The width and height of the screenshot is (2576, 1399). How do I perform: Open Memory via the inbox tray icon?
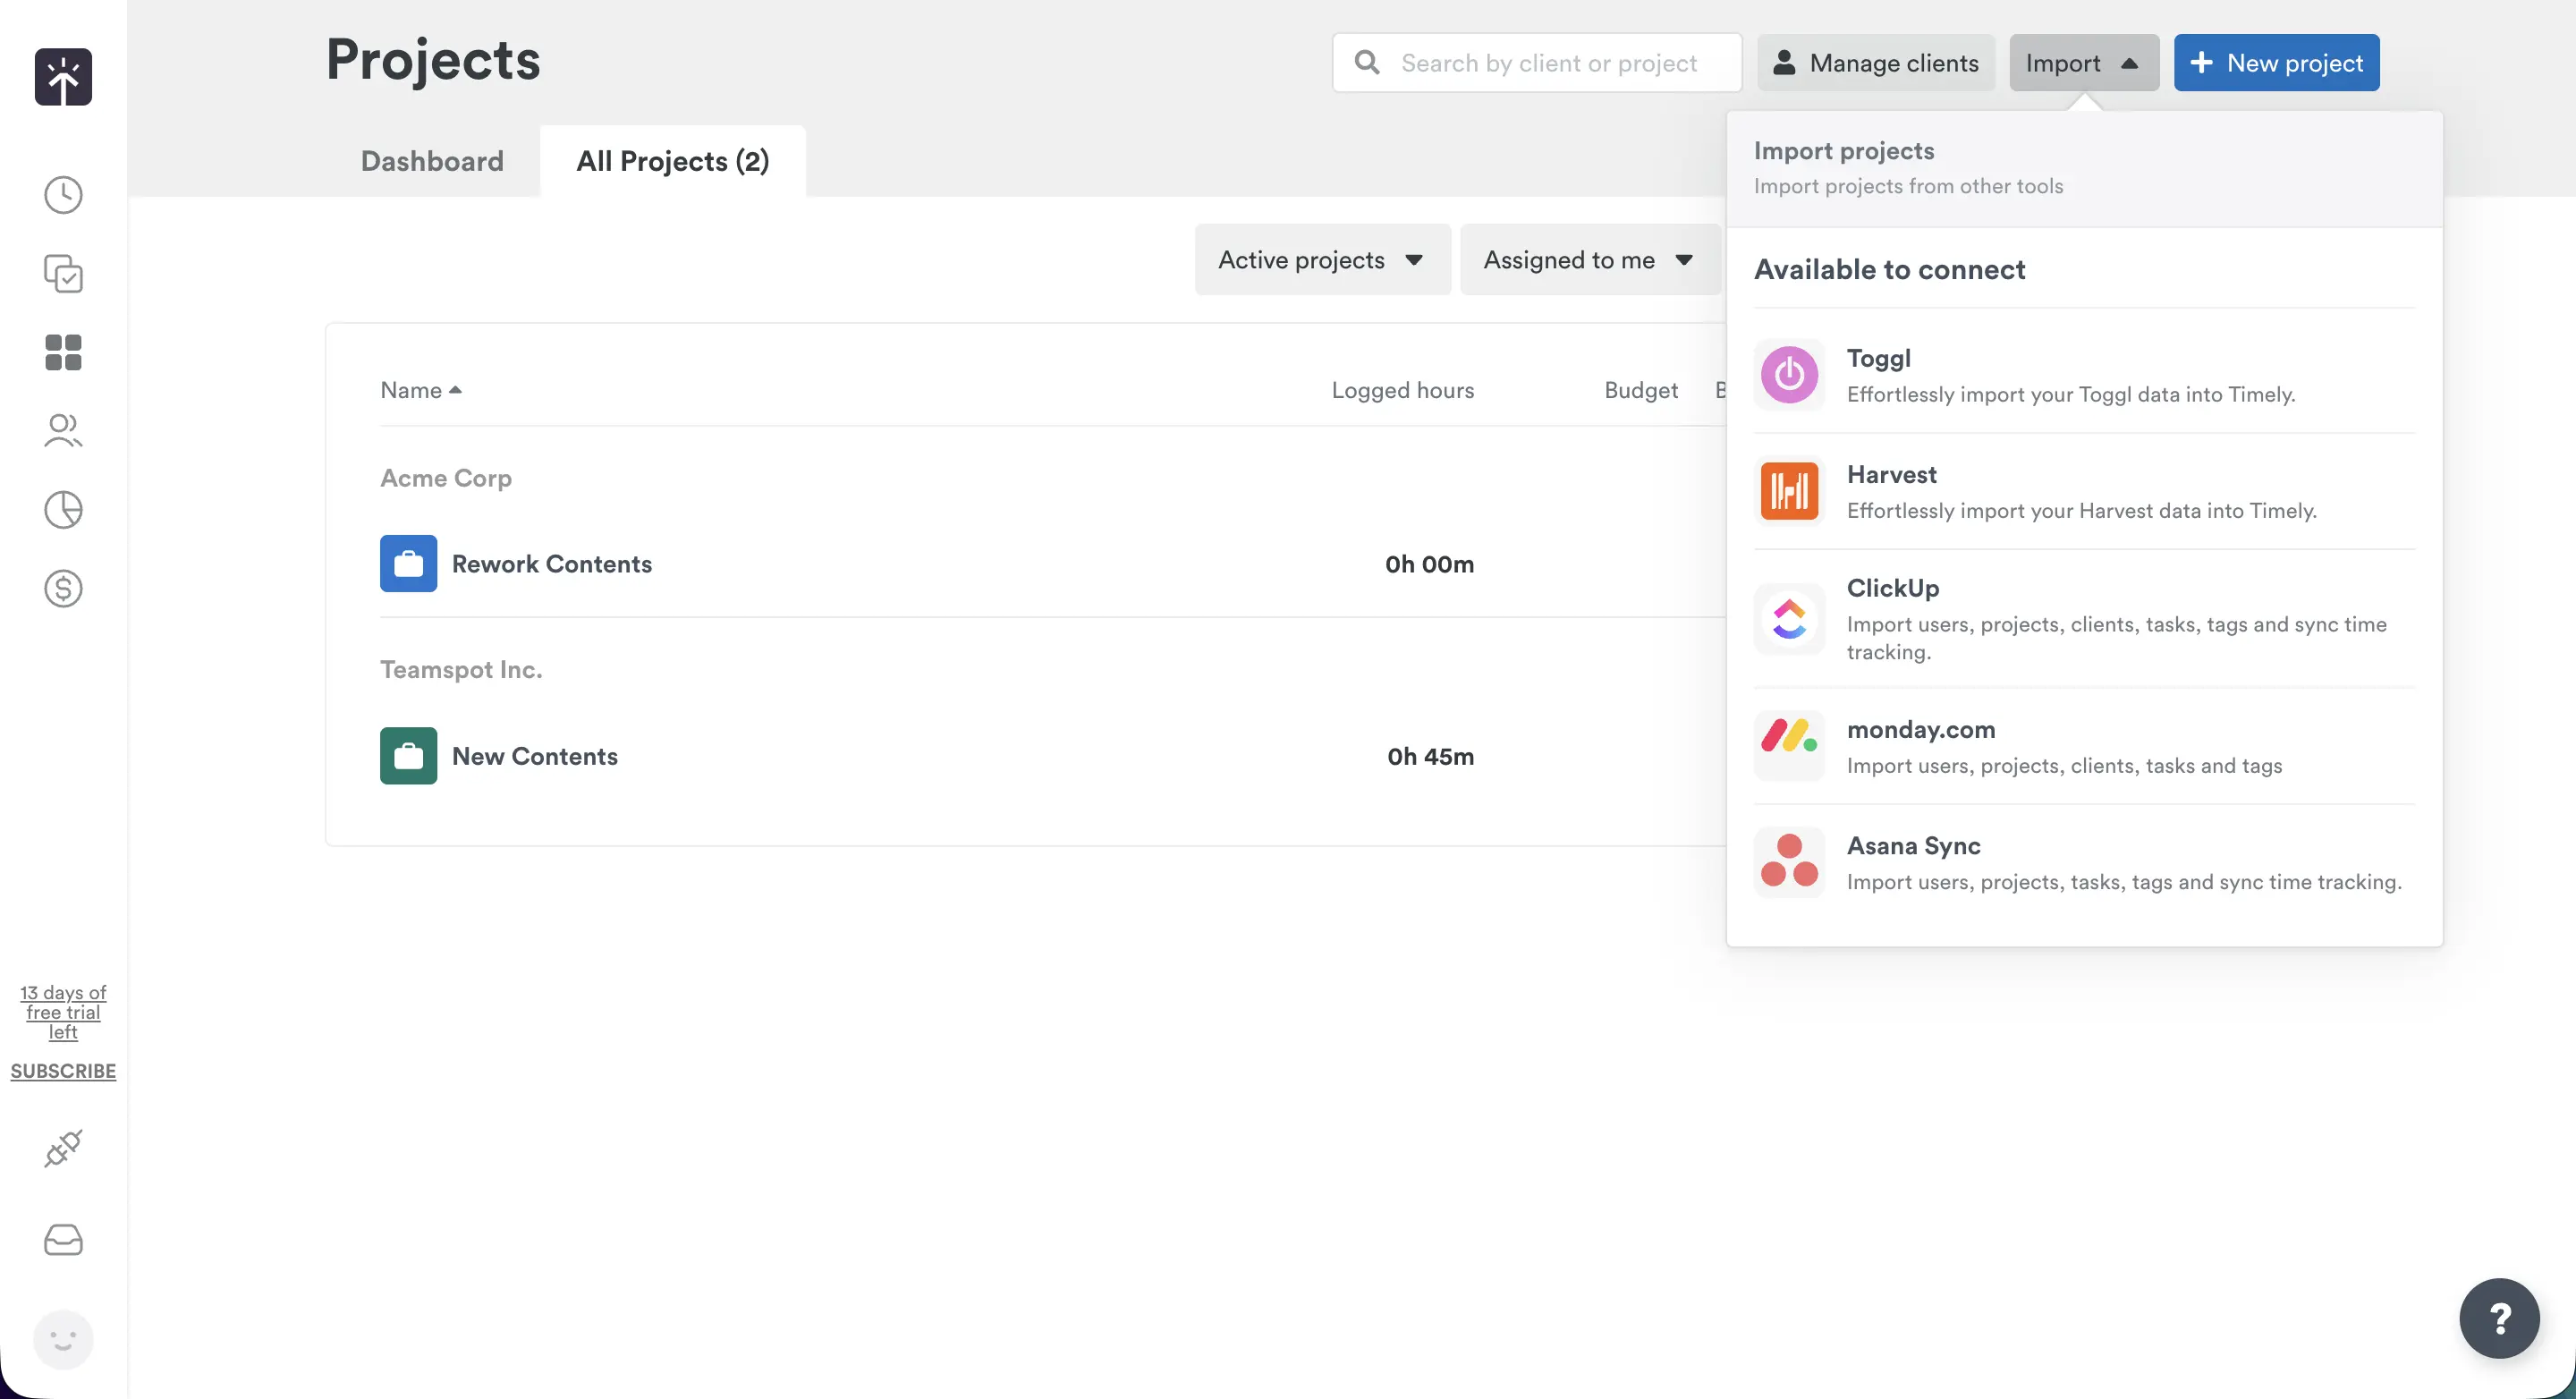(63, 1239)
